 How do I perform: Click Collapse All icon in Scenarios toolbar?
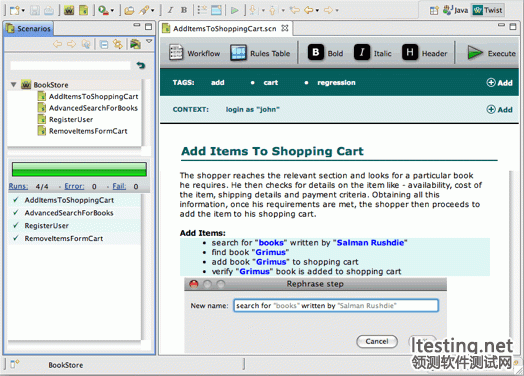(104, 44)
